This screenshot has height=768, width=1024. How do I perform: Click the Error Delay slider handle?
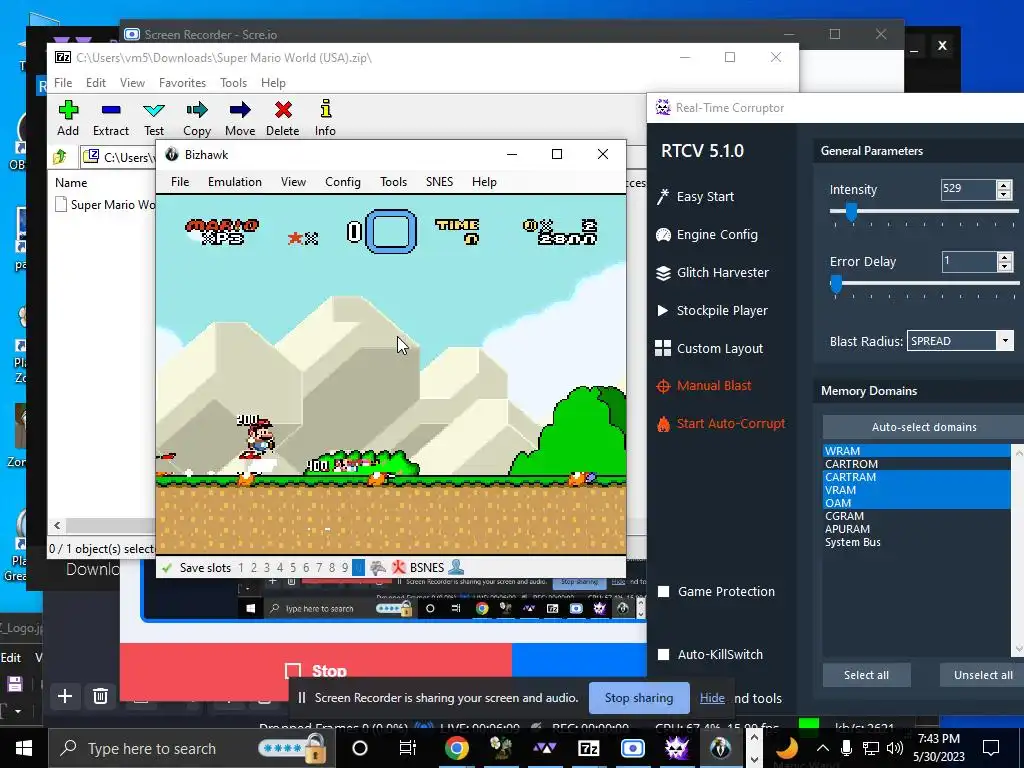click(836, 283)
